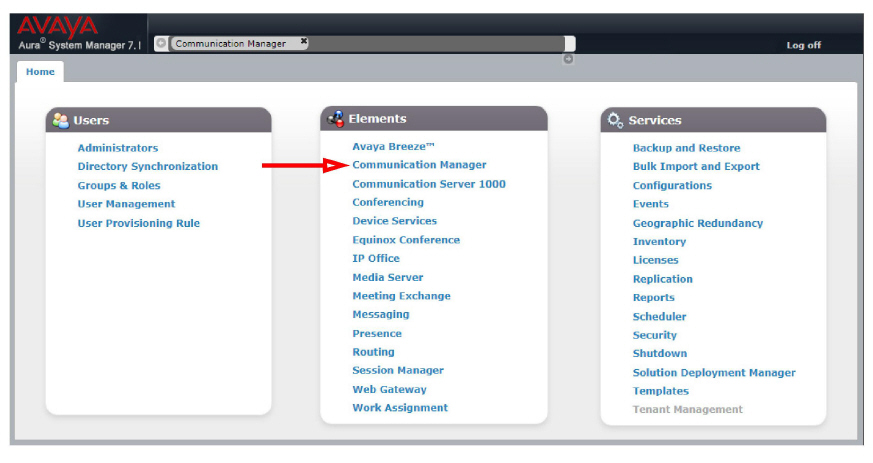The height and width of the screenshot is (463, 873).
Task: Open Session Manager
Action: 398,371
